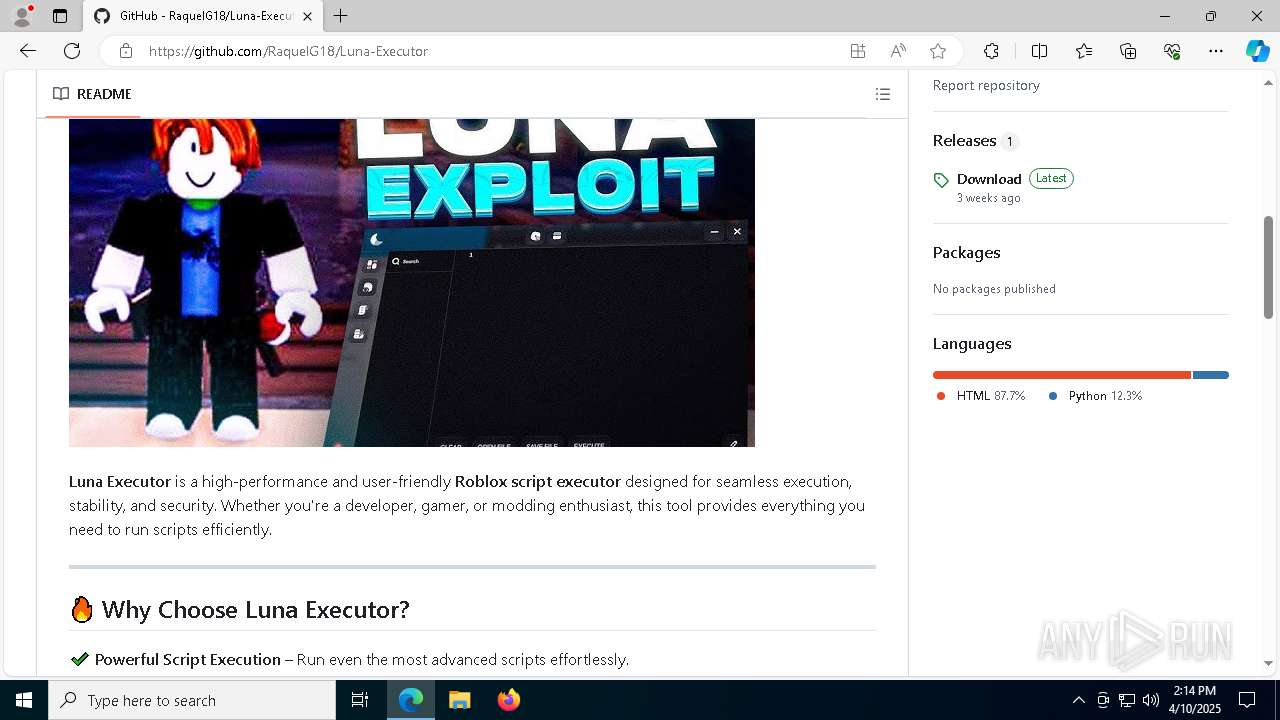1280x720 pixels.
Task: Open Task View on taskbar
Action: (x=360, y=700)
